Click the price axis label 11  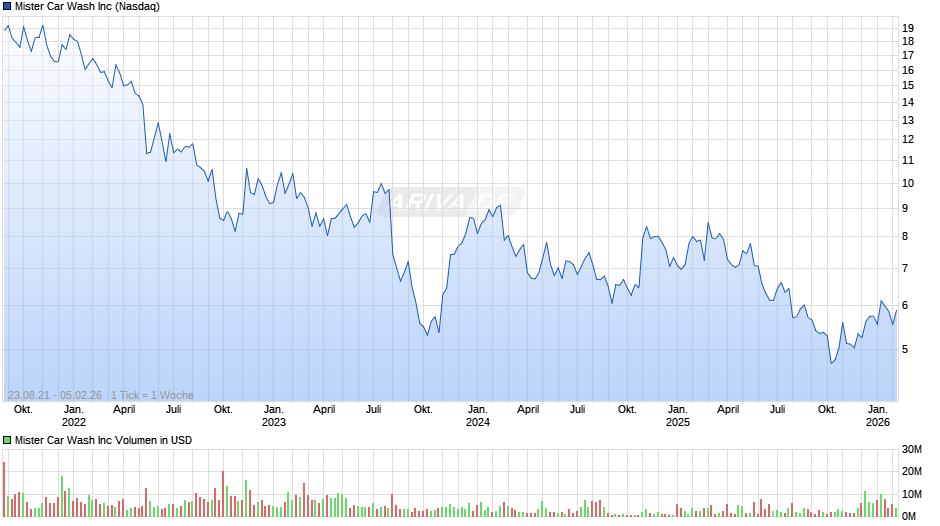point(908,161)
